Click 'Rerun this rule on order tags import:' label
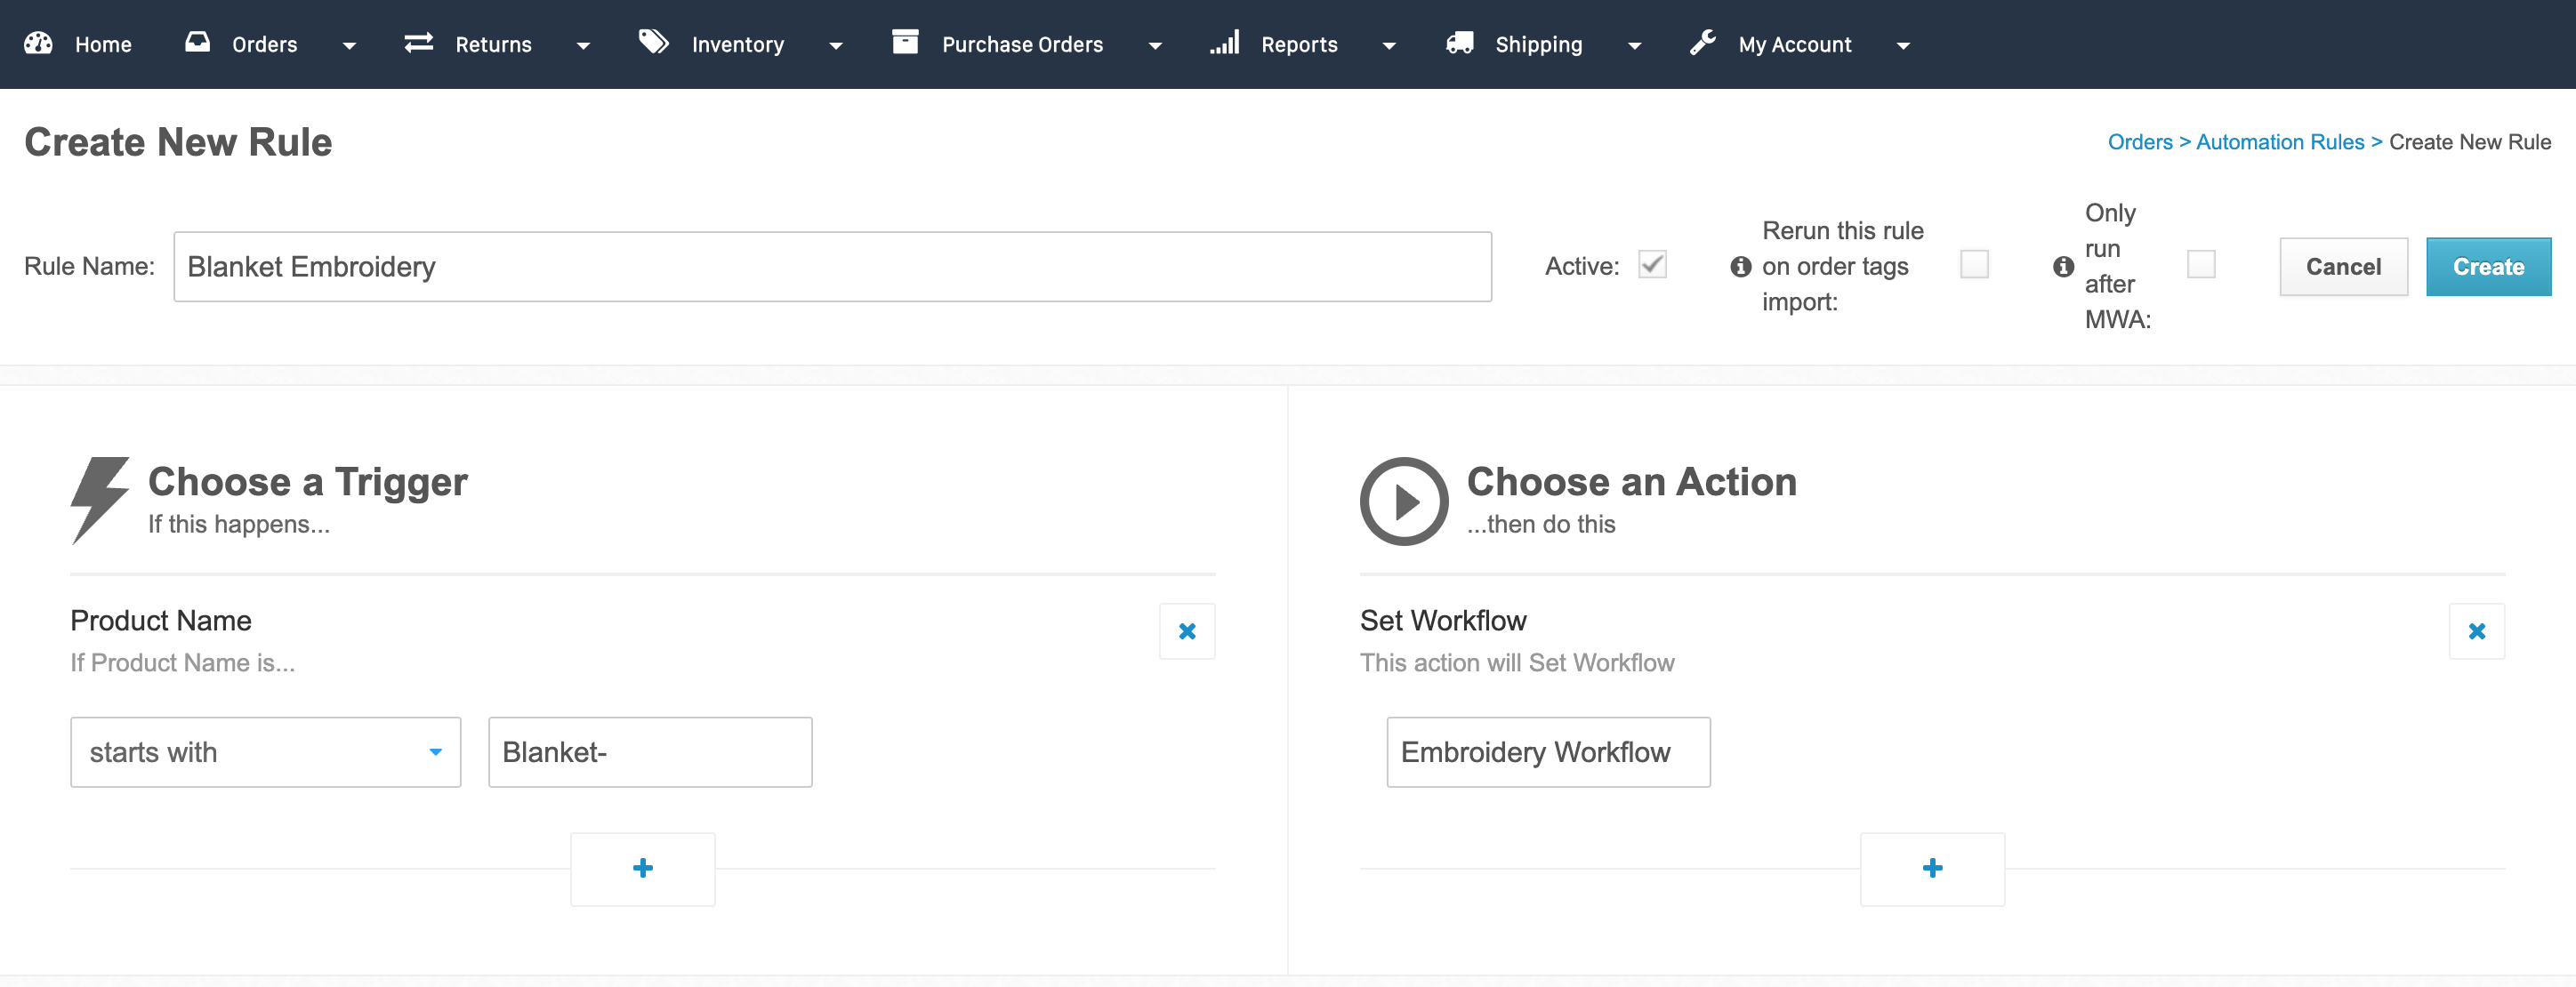Screen dimensions: 2576x987 [x=1842, y=266]
